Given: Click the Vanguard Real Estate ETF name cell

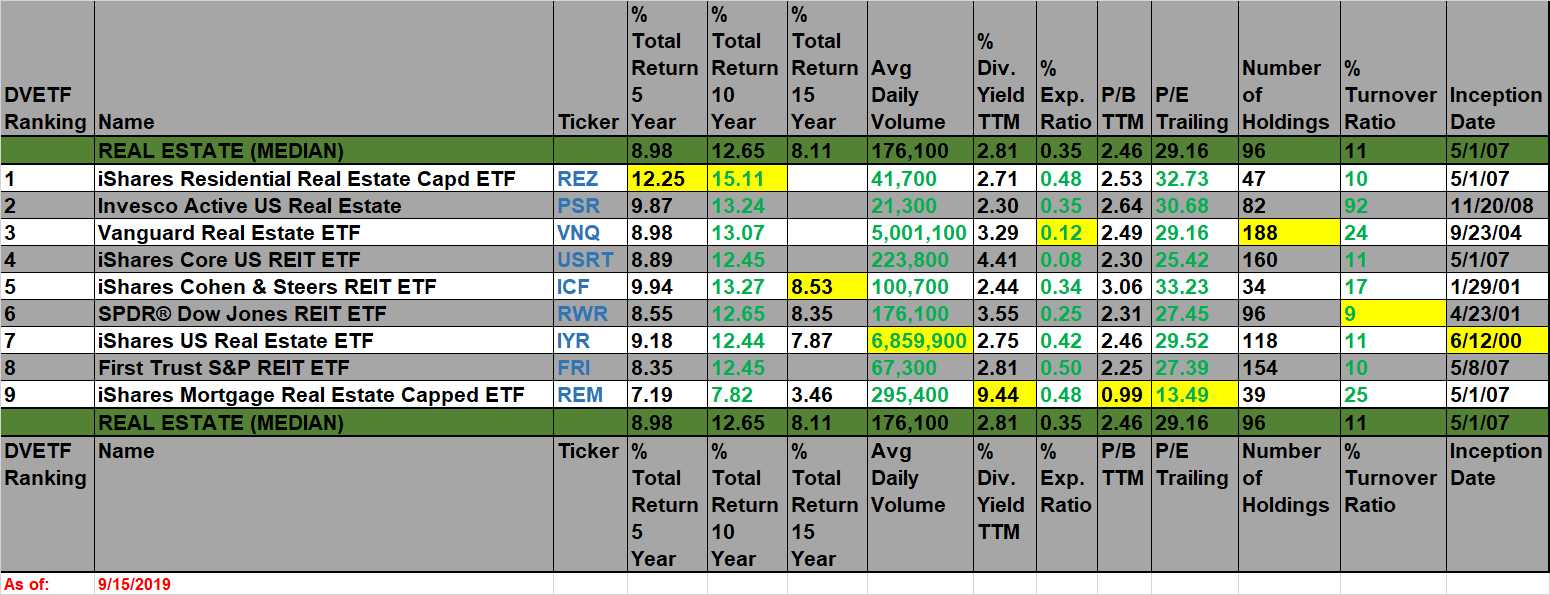Looking at the screenshot, I should coord(323,233).
